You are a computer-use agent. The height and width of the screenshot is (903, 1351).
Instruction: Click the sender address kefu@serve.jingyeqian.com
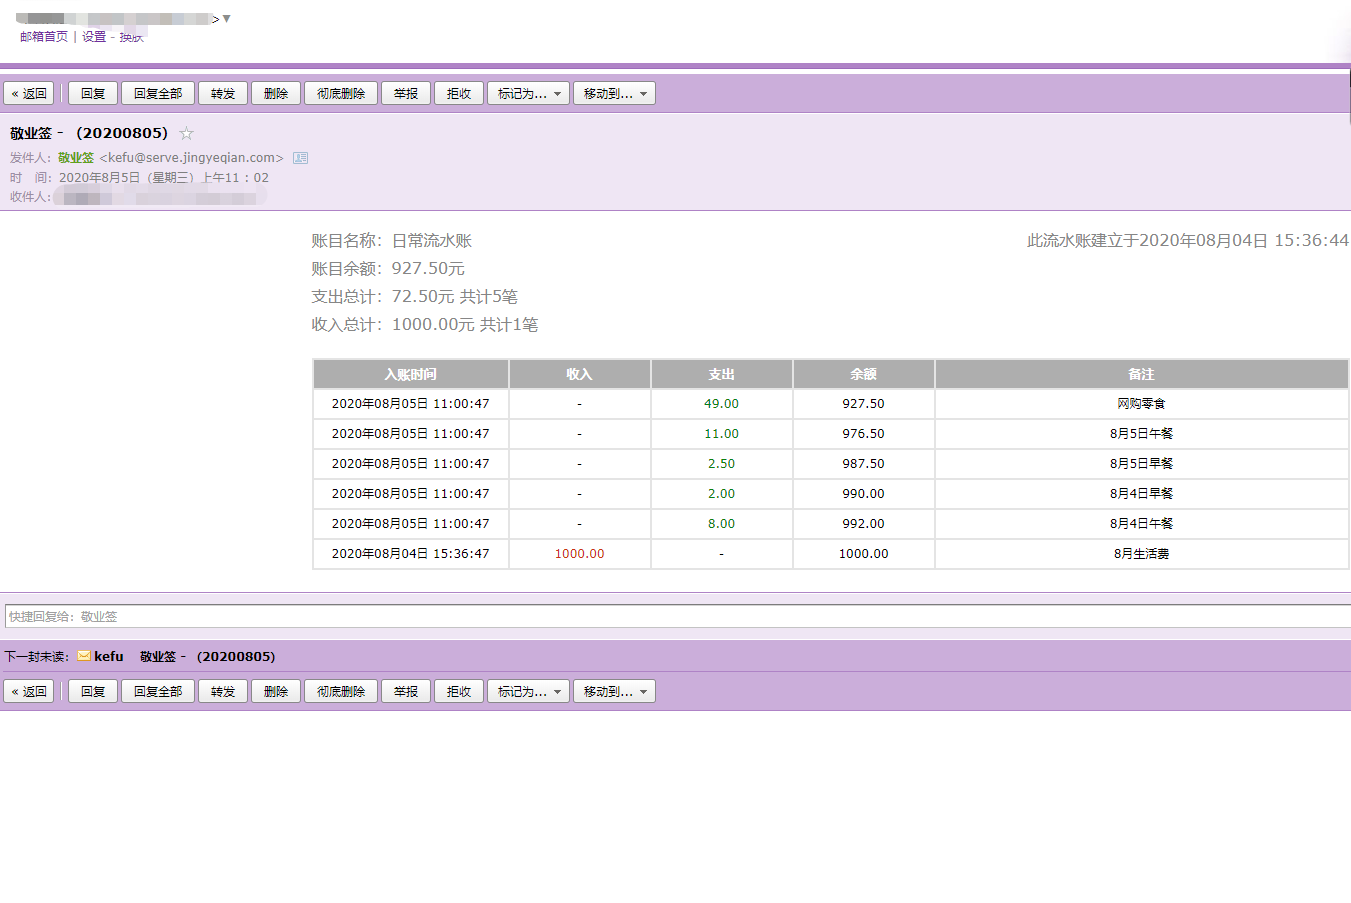point(192,158)
